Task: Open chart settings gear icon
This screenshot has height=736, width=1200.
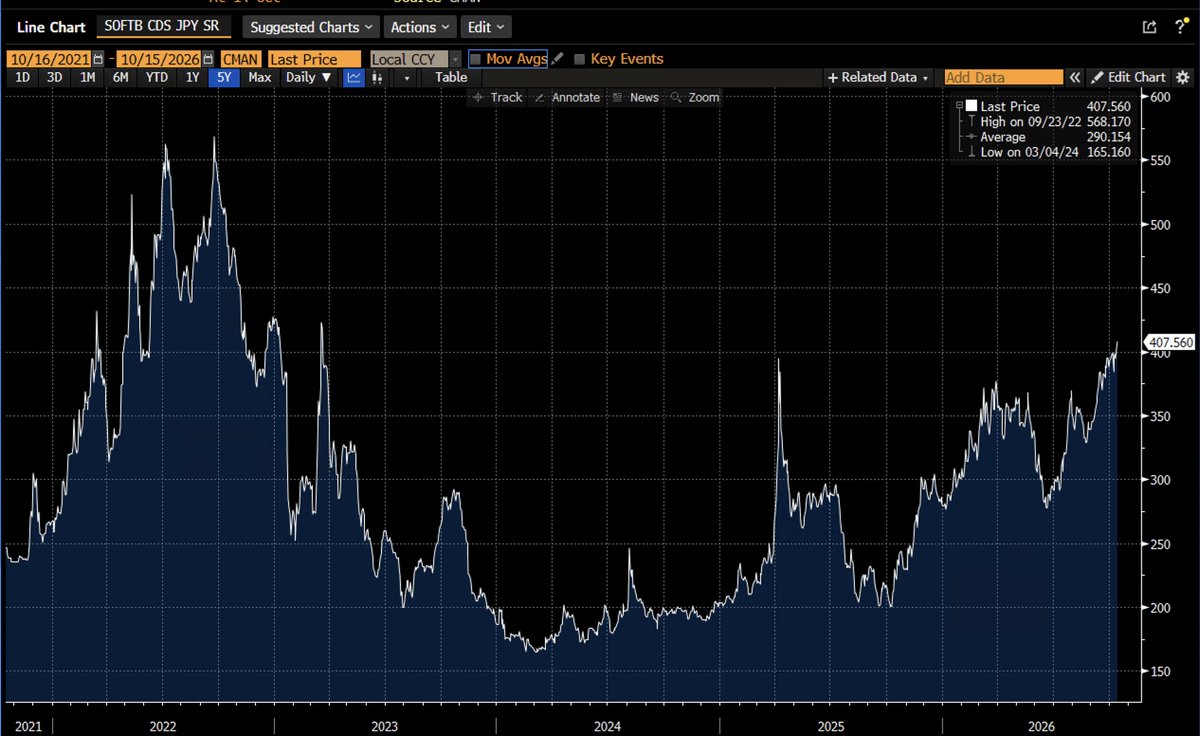Action: tap(1183, 77)
